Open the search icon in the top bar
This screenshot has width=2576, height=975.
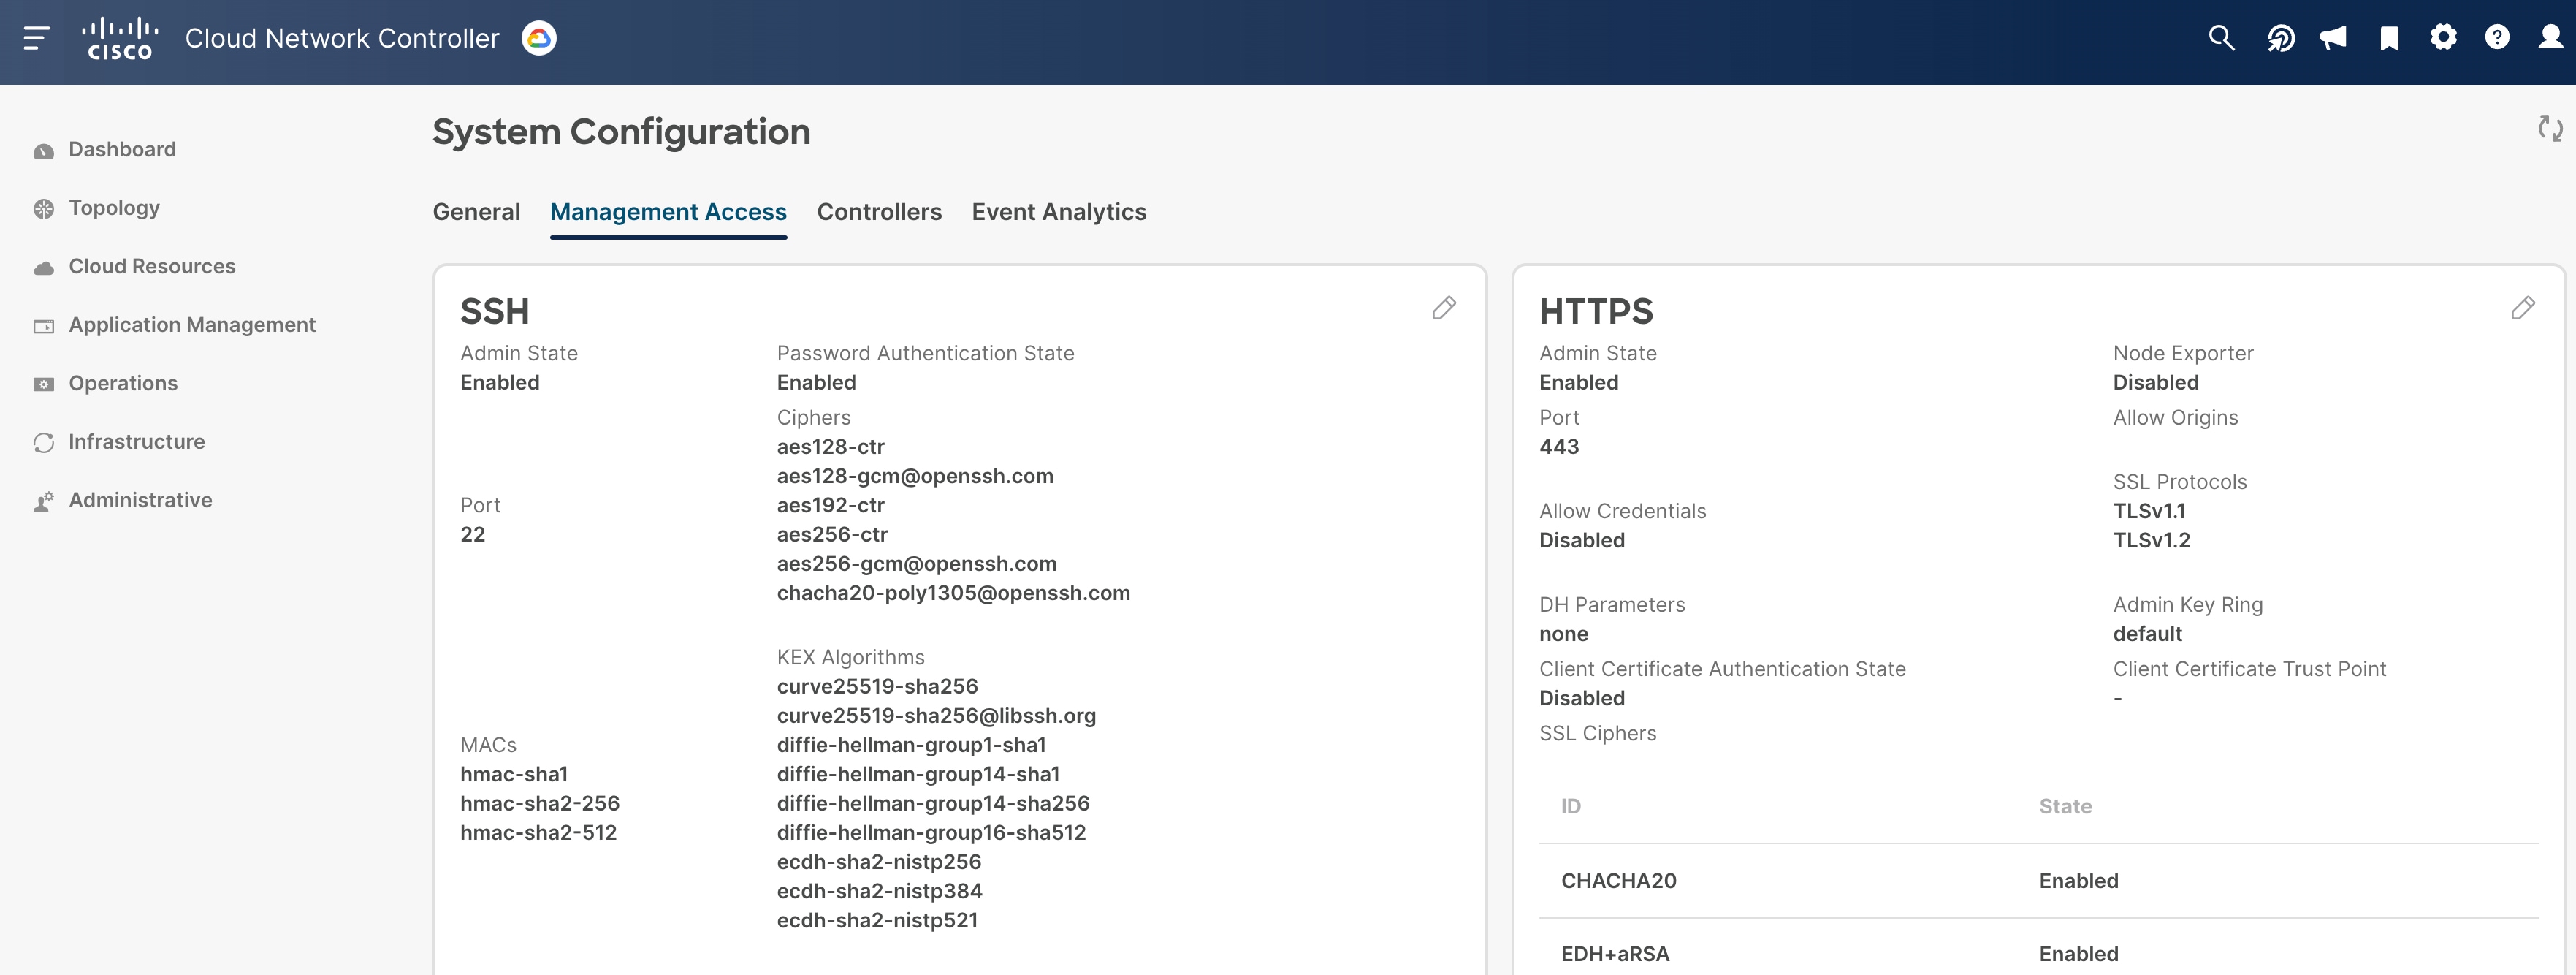click(x=2220, y=37)
